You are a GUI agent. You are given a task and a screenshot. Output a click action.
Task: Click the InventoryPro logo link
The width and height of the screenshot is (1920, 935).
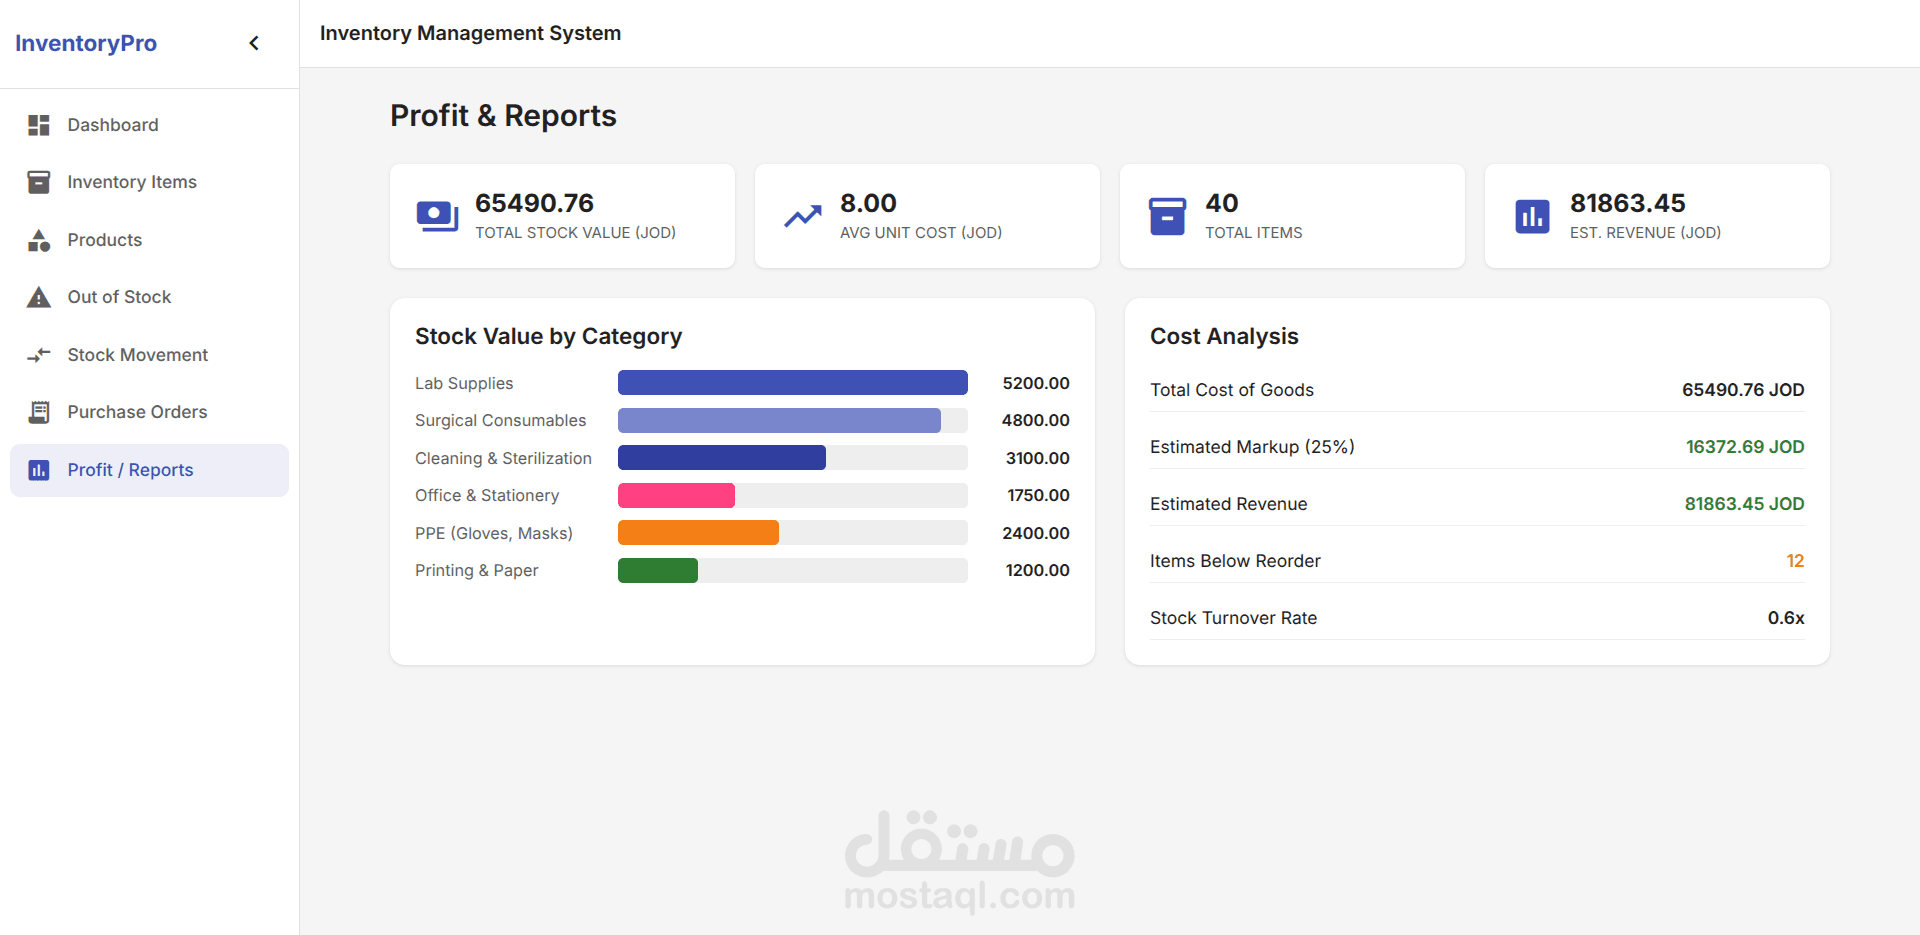(x=86, y=43)
